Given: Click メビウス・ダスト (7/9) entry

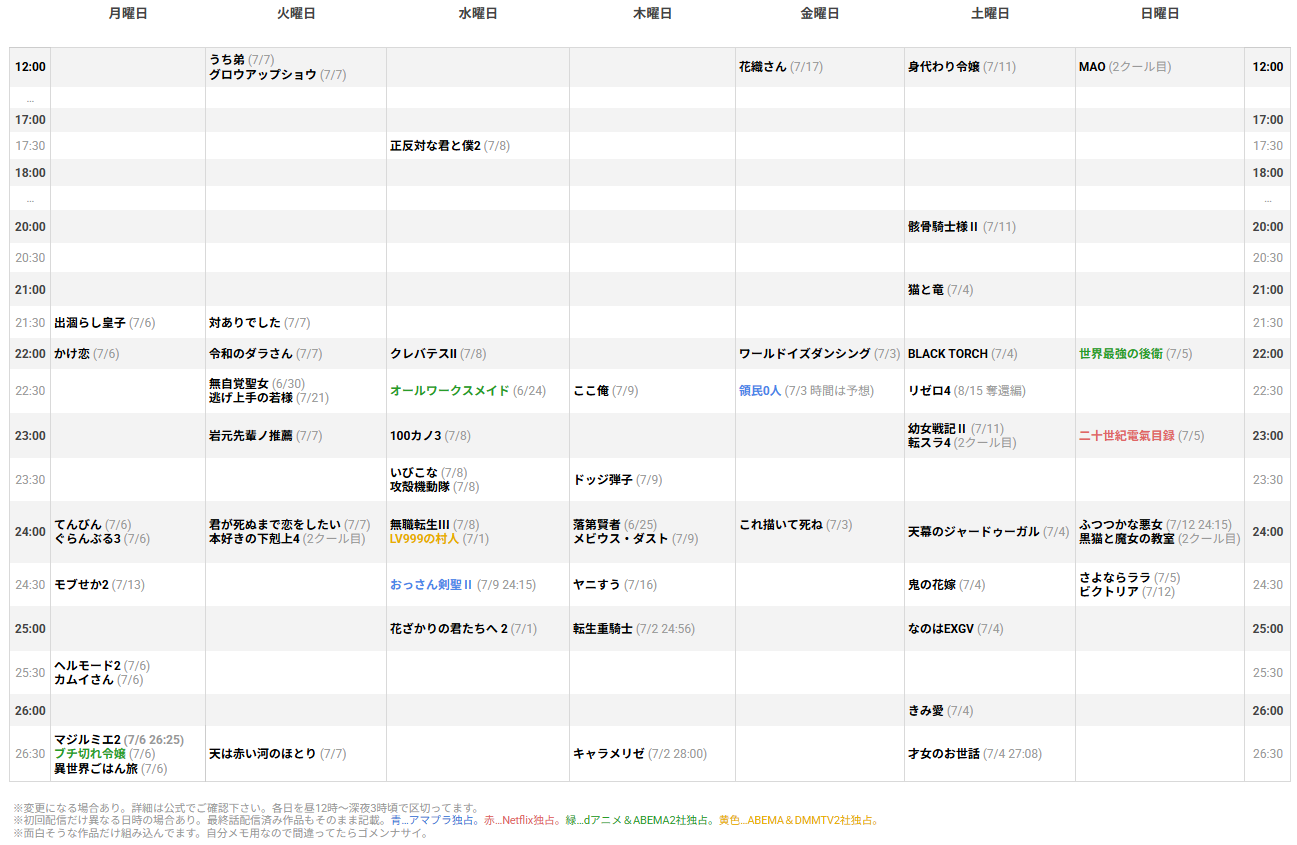Looking at the screenshot, I should point(636,539).
